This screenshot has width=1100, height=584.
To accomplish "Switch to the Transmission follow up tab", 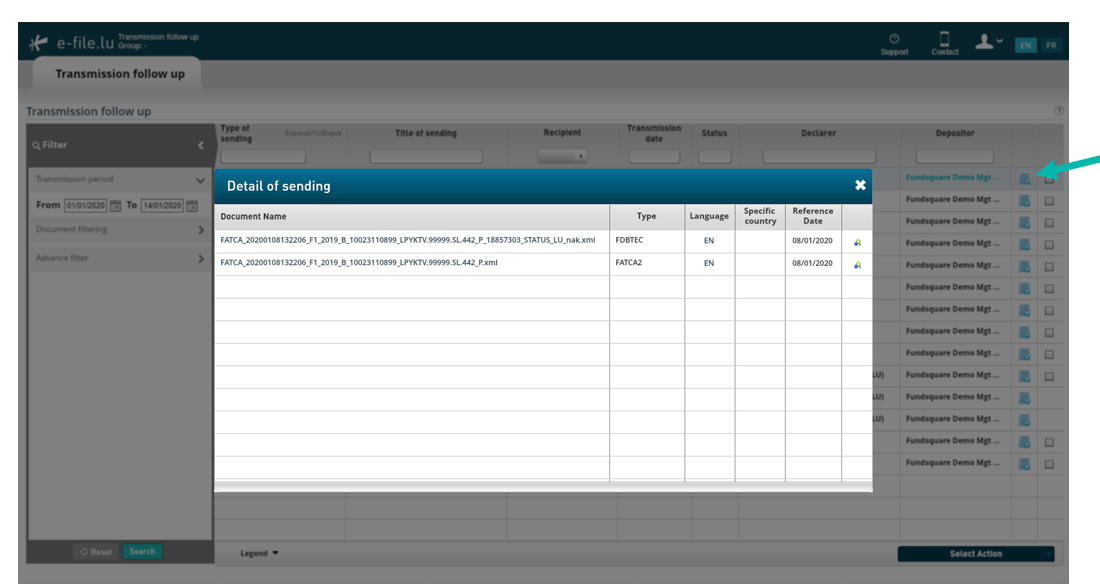I will [120, 74].
